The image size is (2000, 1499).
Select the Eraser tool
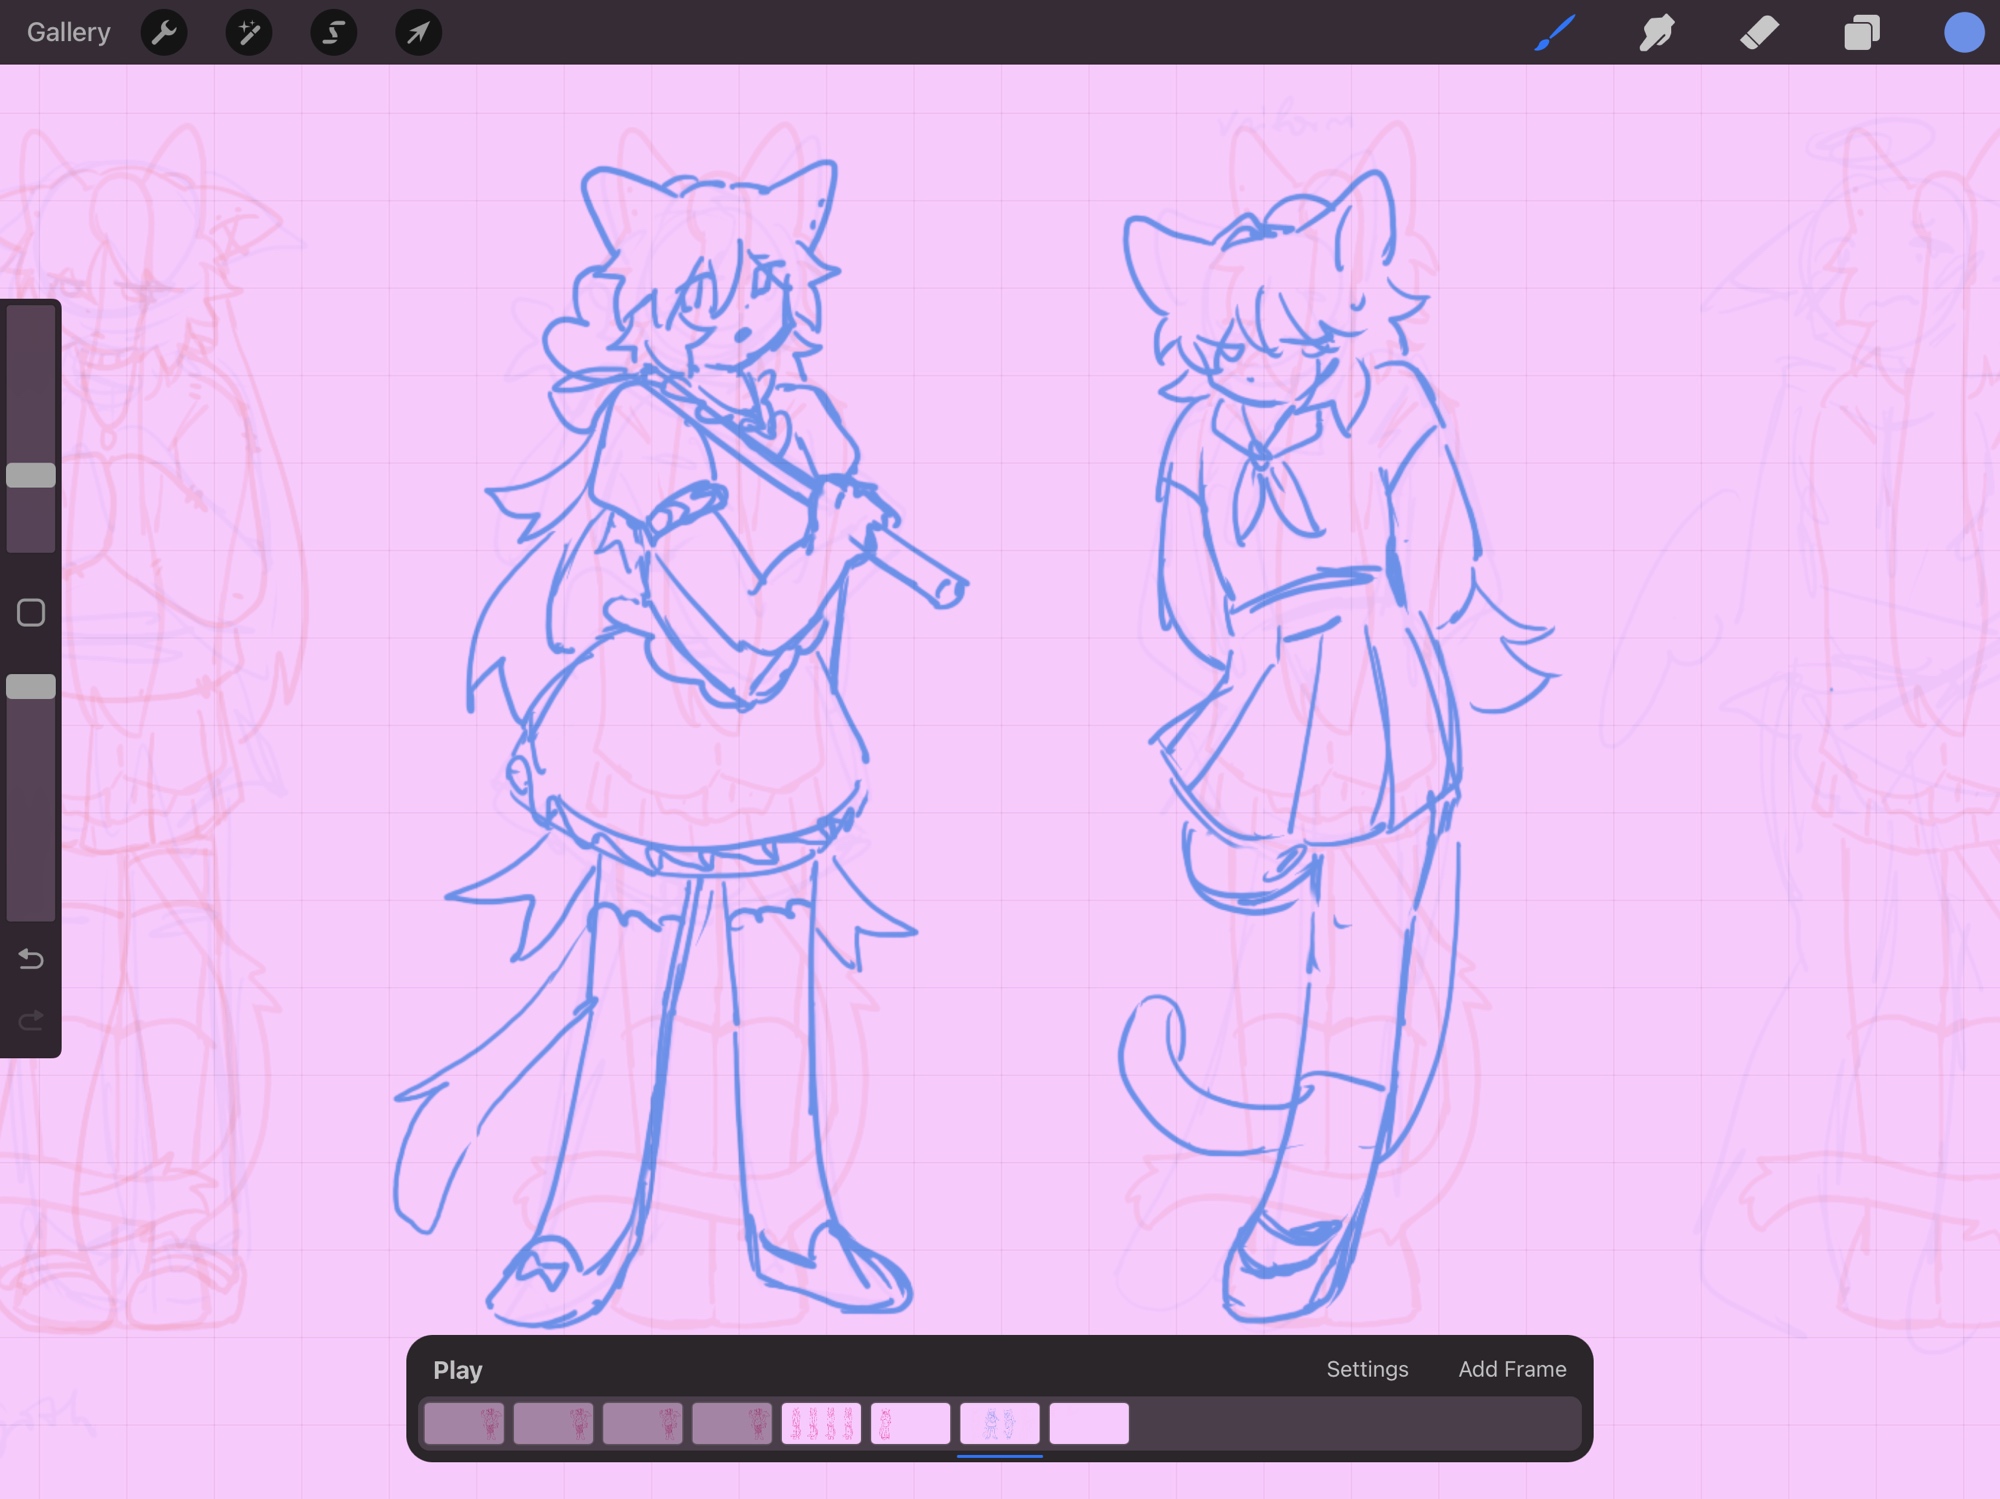(1759, 32)
